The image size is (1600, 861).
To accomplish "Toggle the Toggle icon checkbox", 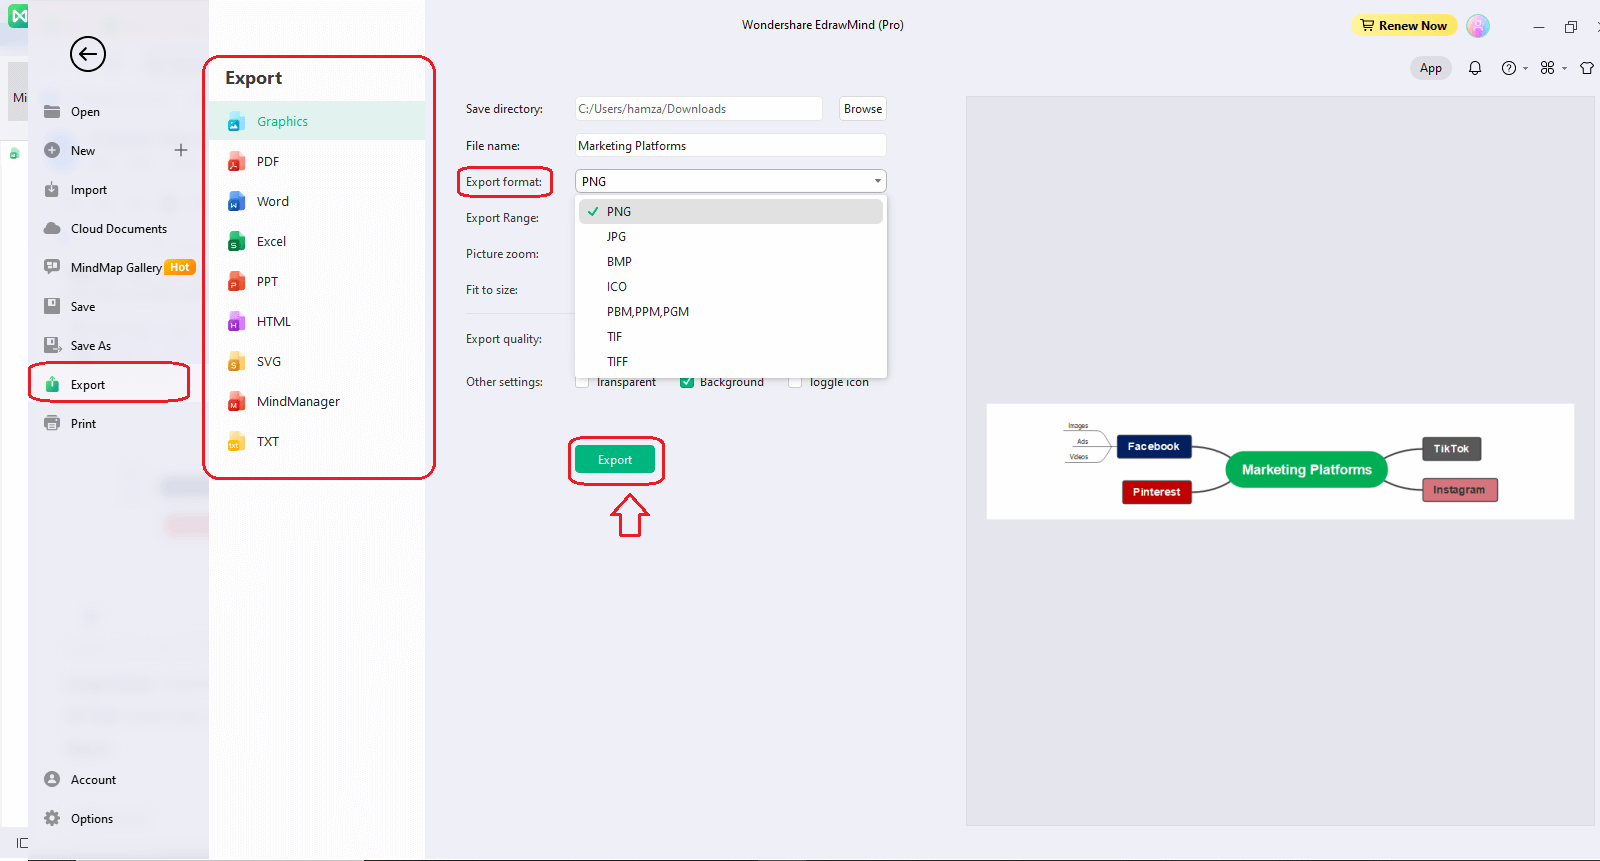I will tap(795, 382).
